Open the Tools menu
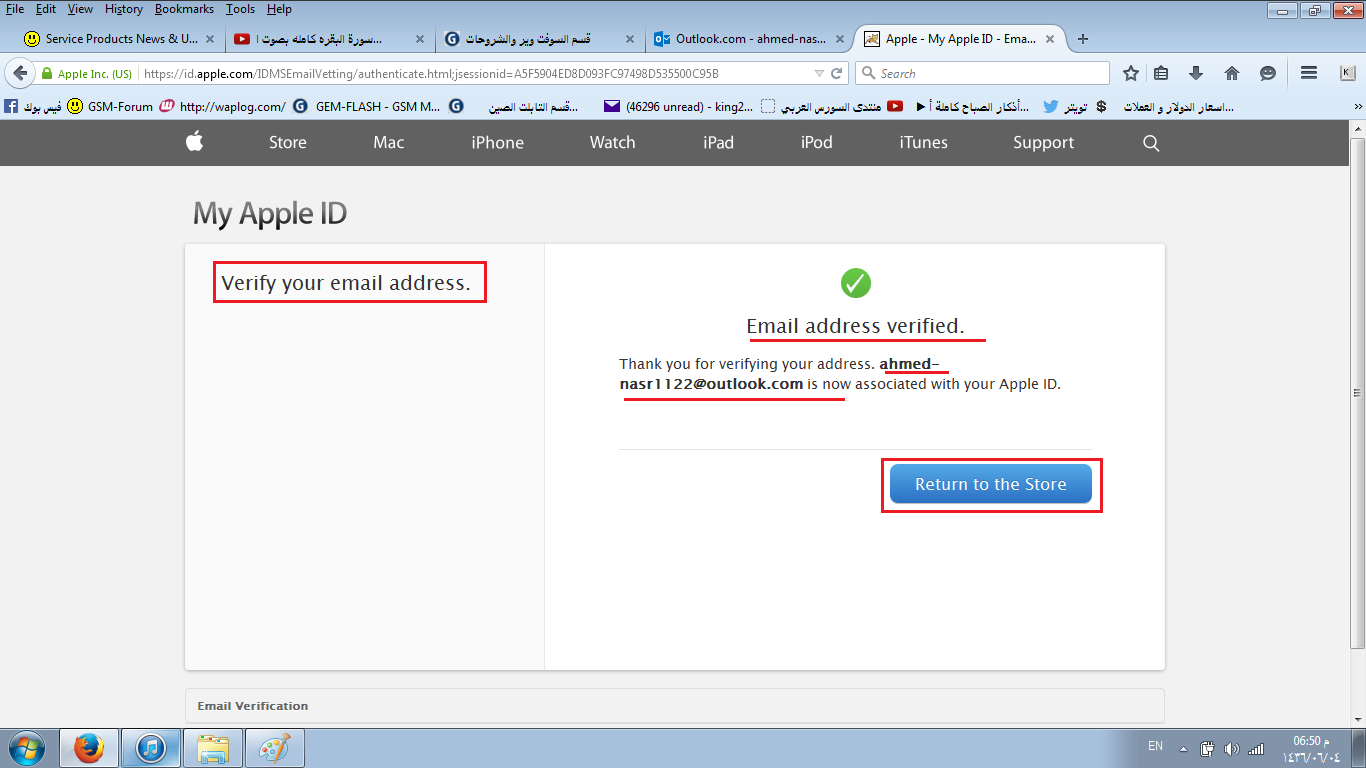1366x768 pixels. [x=240, y=9]
